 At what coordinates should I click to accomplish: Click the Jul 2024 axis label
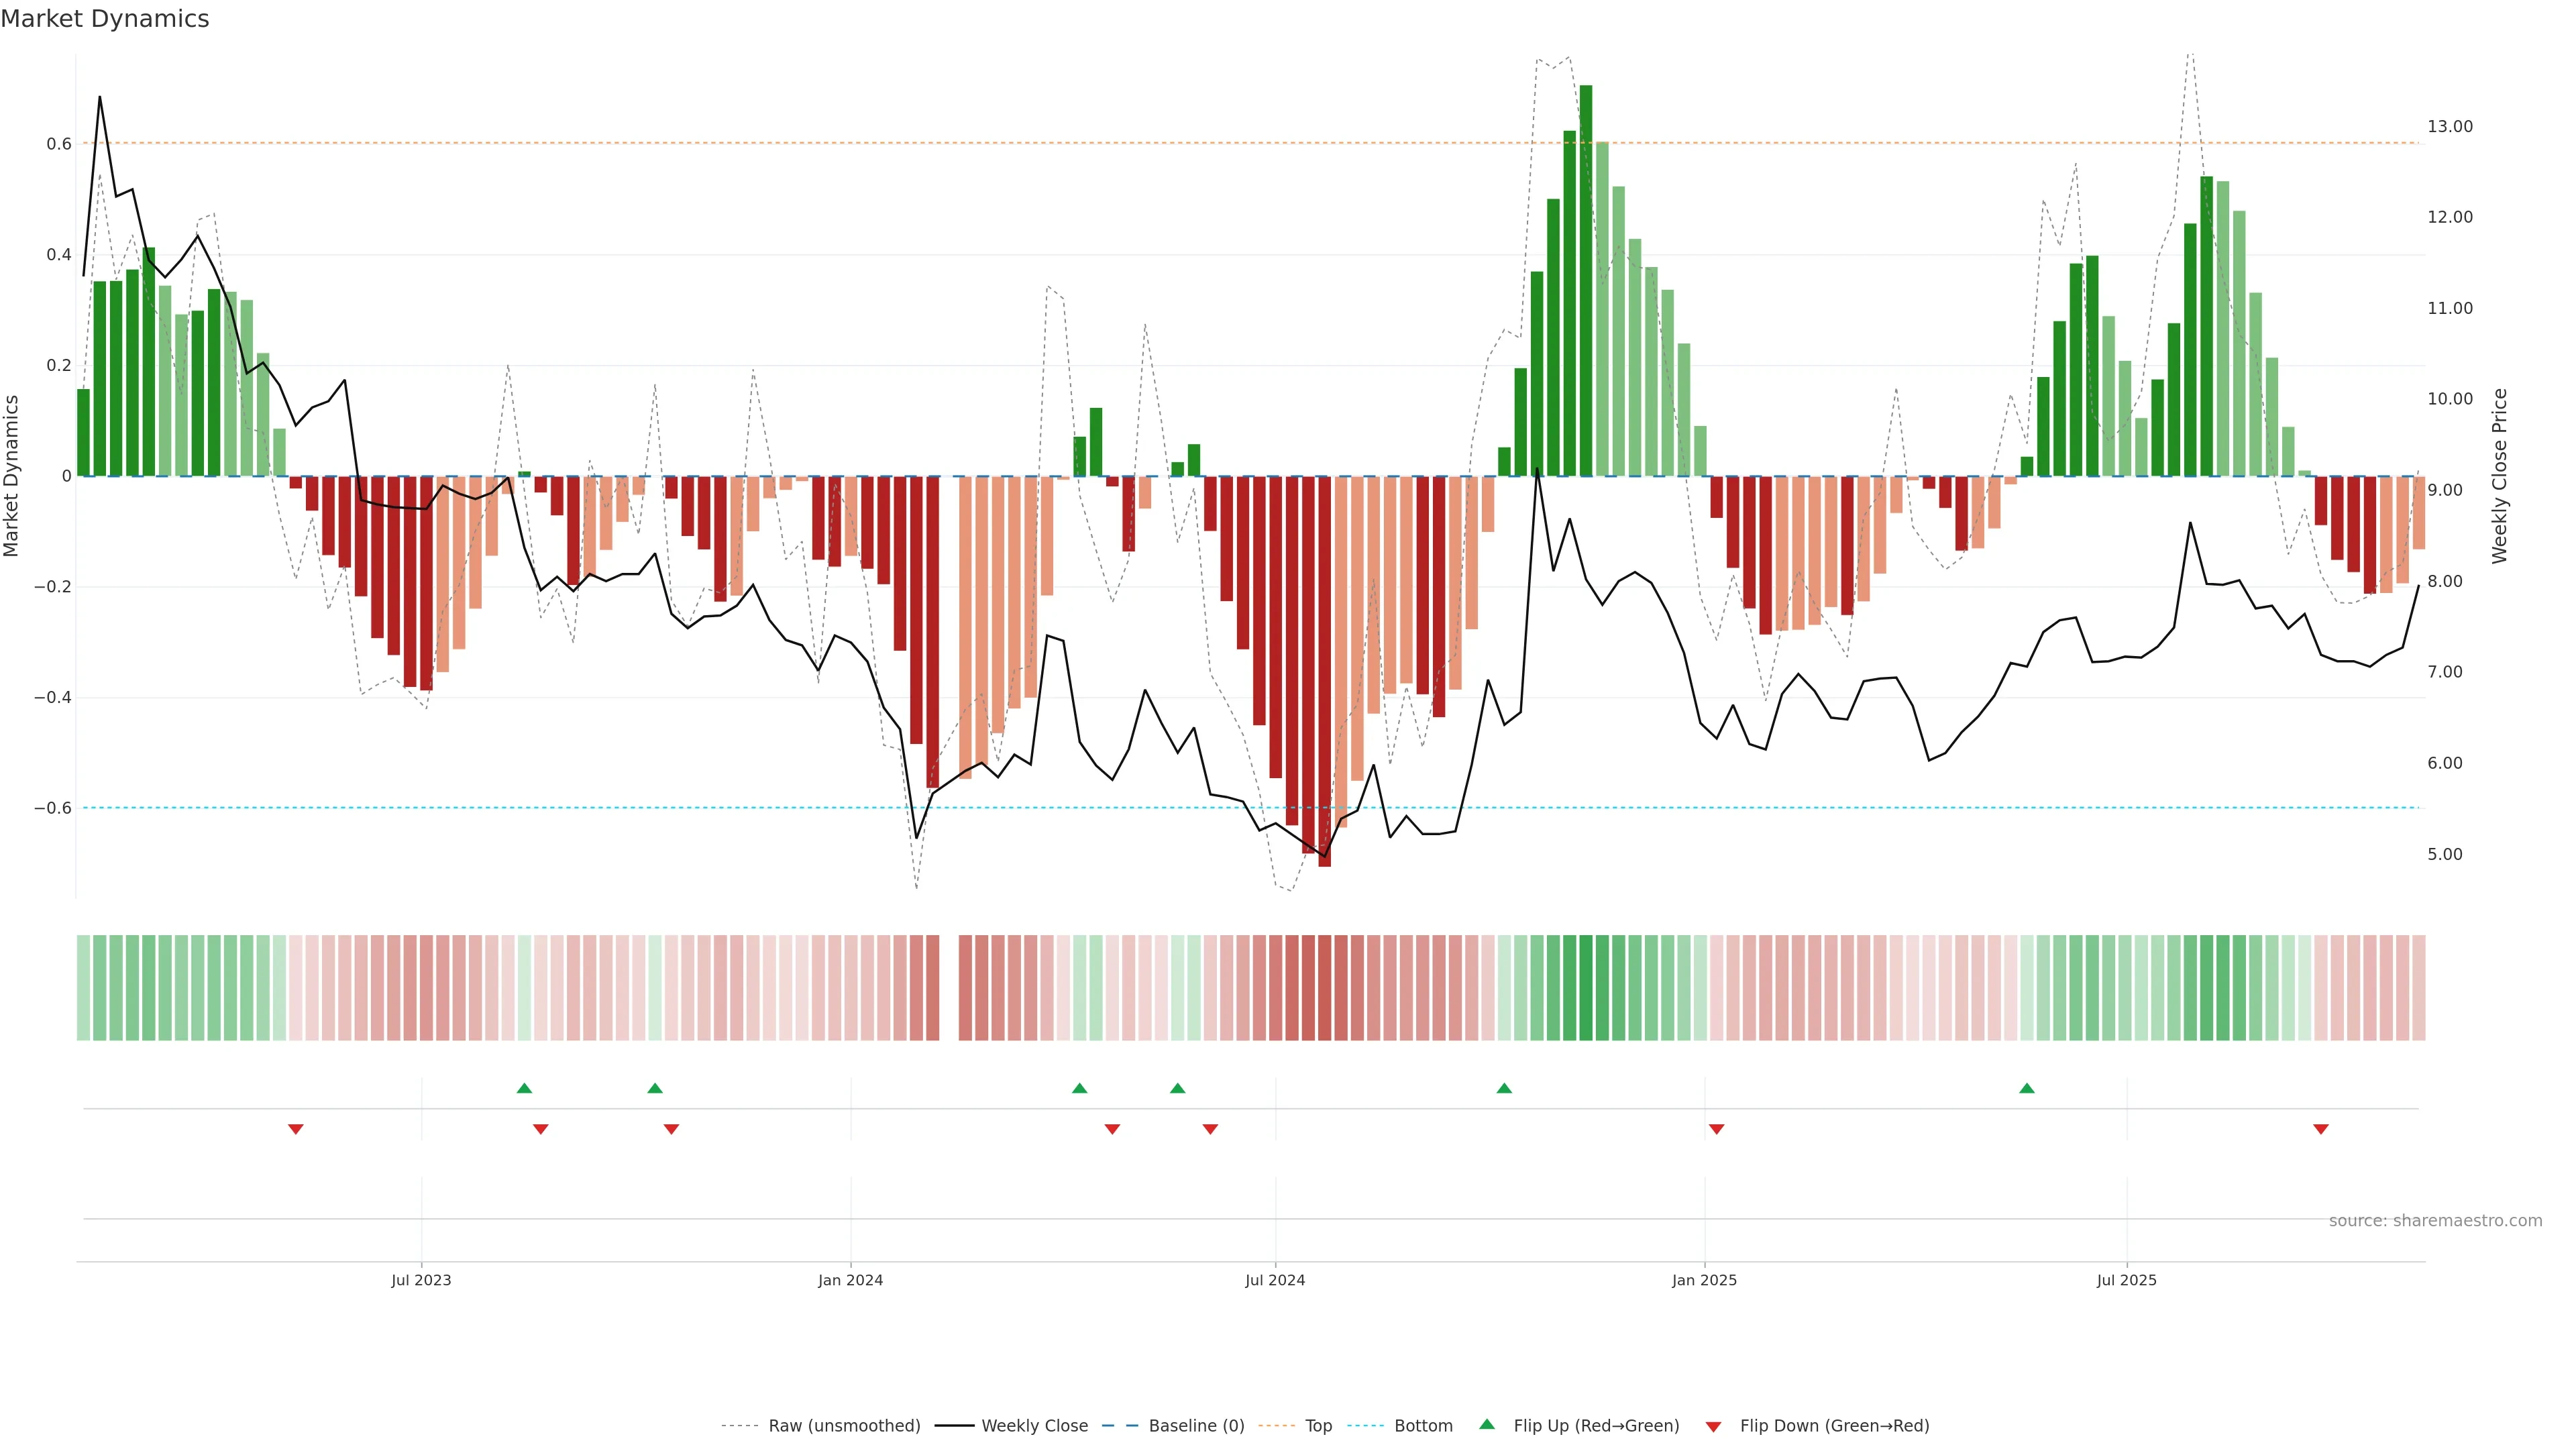click(x=1275, y=1280)
